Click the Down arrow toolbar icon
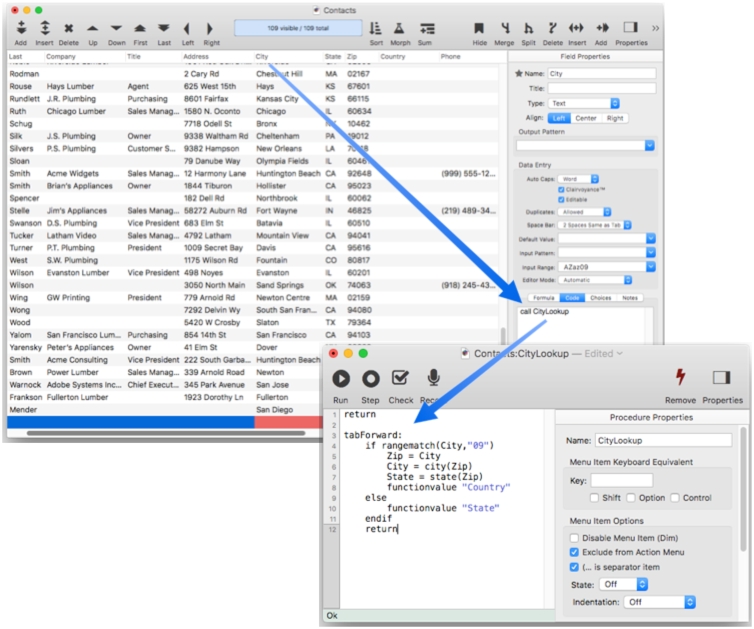This screenshot has width=754, height=629. 116,29
